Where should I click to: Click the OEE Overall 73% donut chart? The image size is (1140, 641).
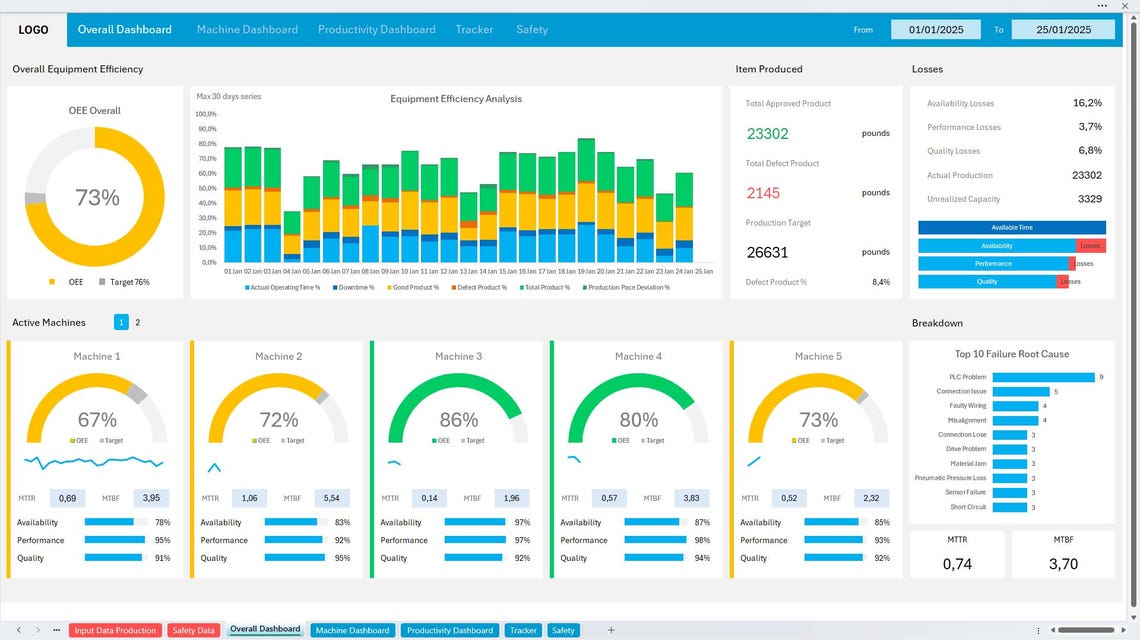[95, 197]
